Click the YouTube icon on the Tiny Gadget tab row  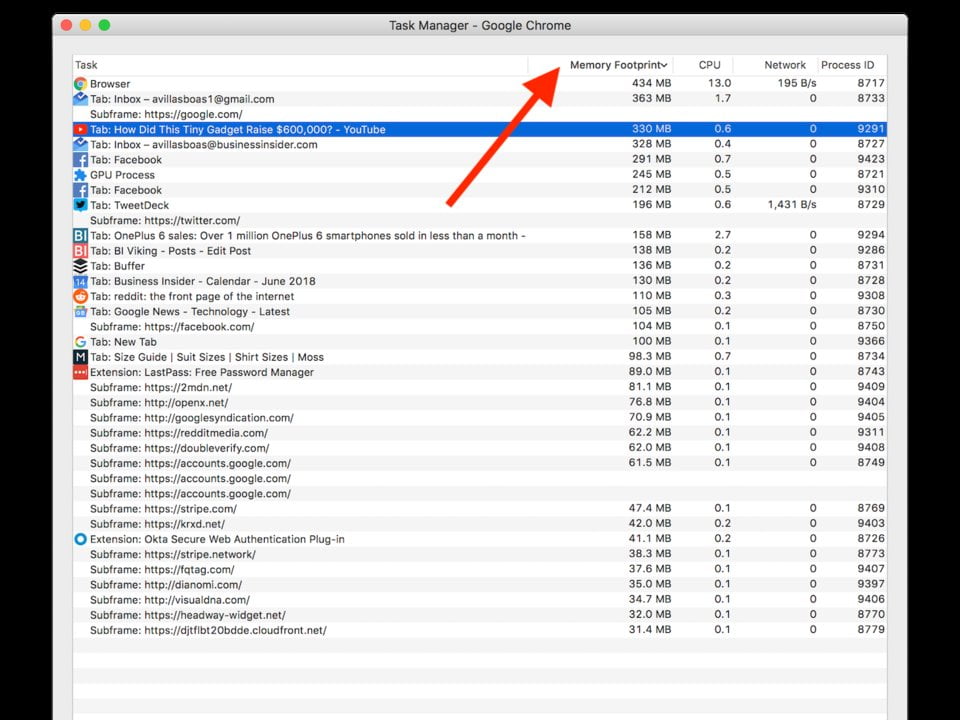[x=80, y=129]
